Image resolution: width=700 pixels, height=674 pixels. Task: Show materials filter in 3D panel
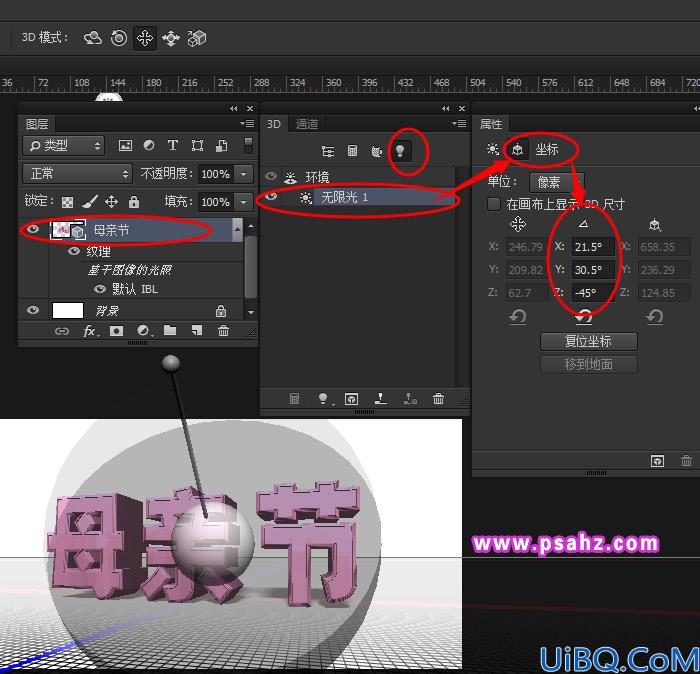coord(376,151)
